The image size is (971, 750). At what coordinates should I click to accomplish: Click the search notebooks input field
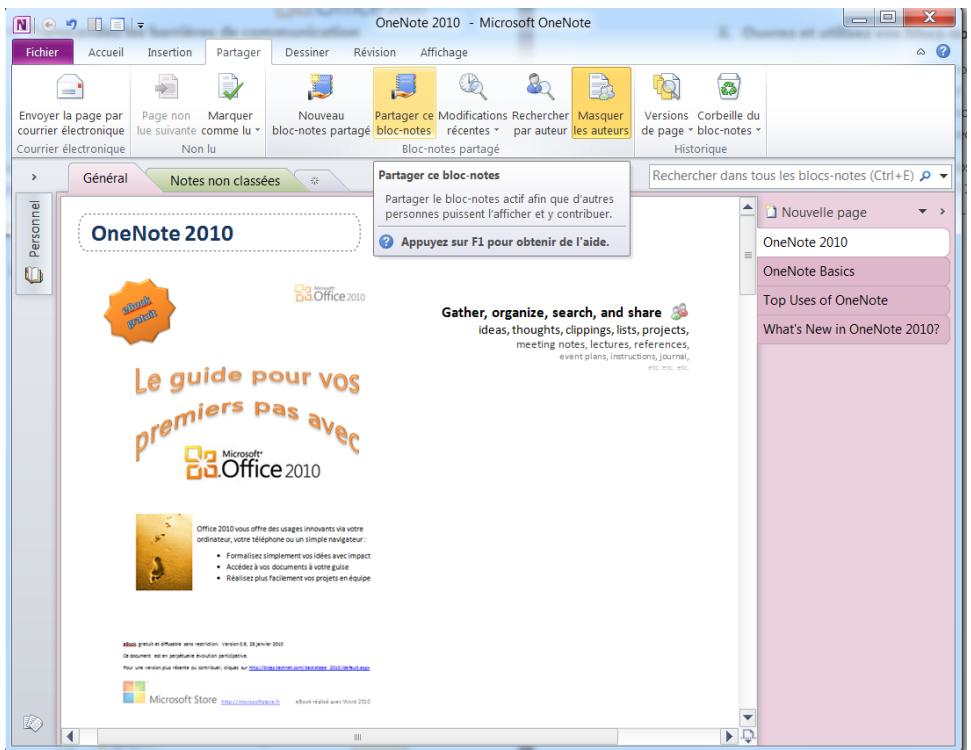(x=783, y=176)
